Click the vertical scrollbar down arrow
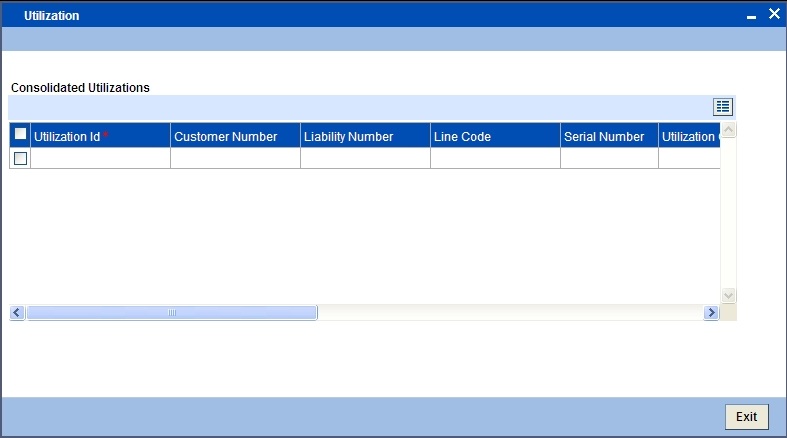The image size is (787, 438). [x=728, y=296]
